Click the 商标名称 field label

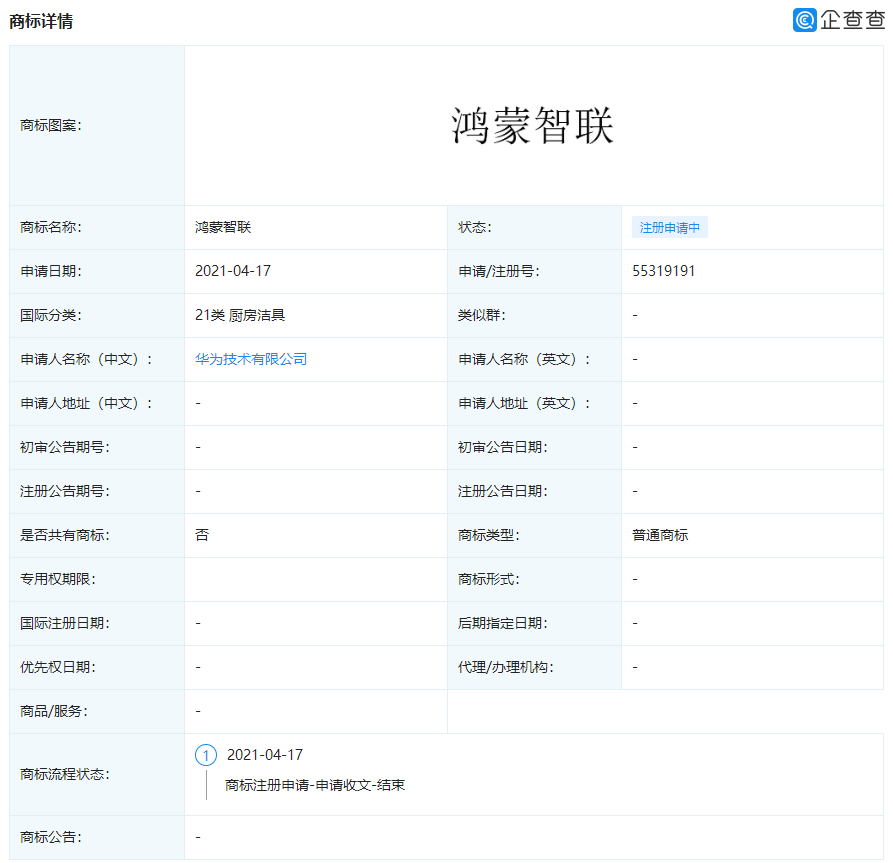[x=48, y=227]
